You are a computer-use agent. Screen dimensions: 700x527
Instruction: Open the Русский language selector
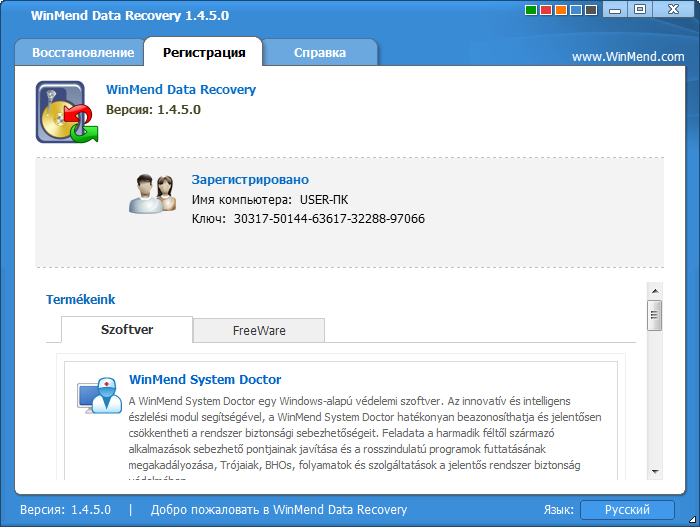tap(627, 510)
